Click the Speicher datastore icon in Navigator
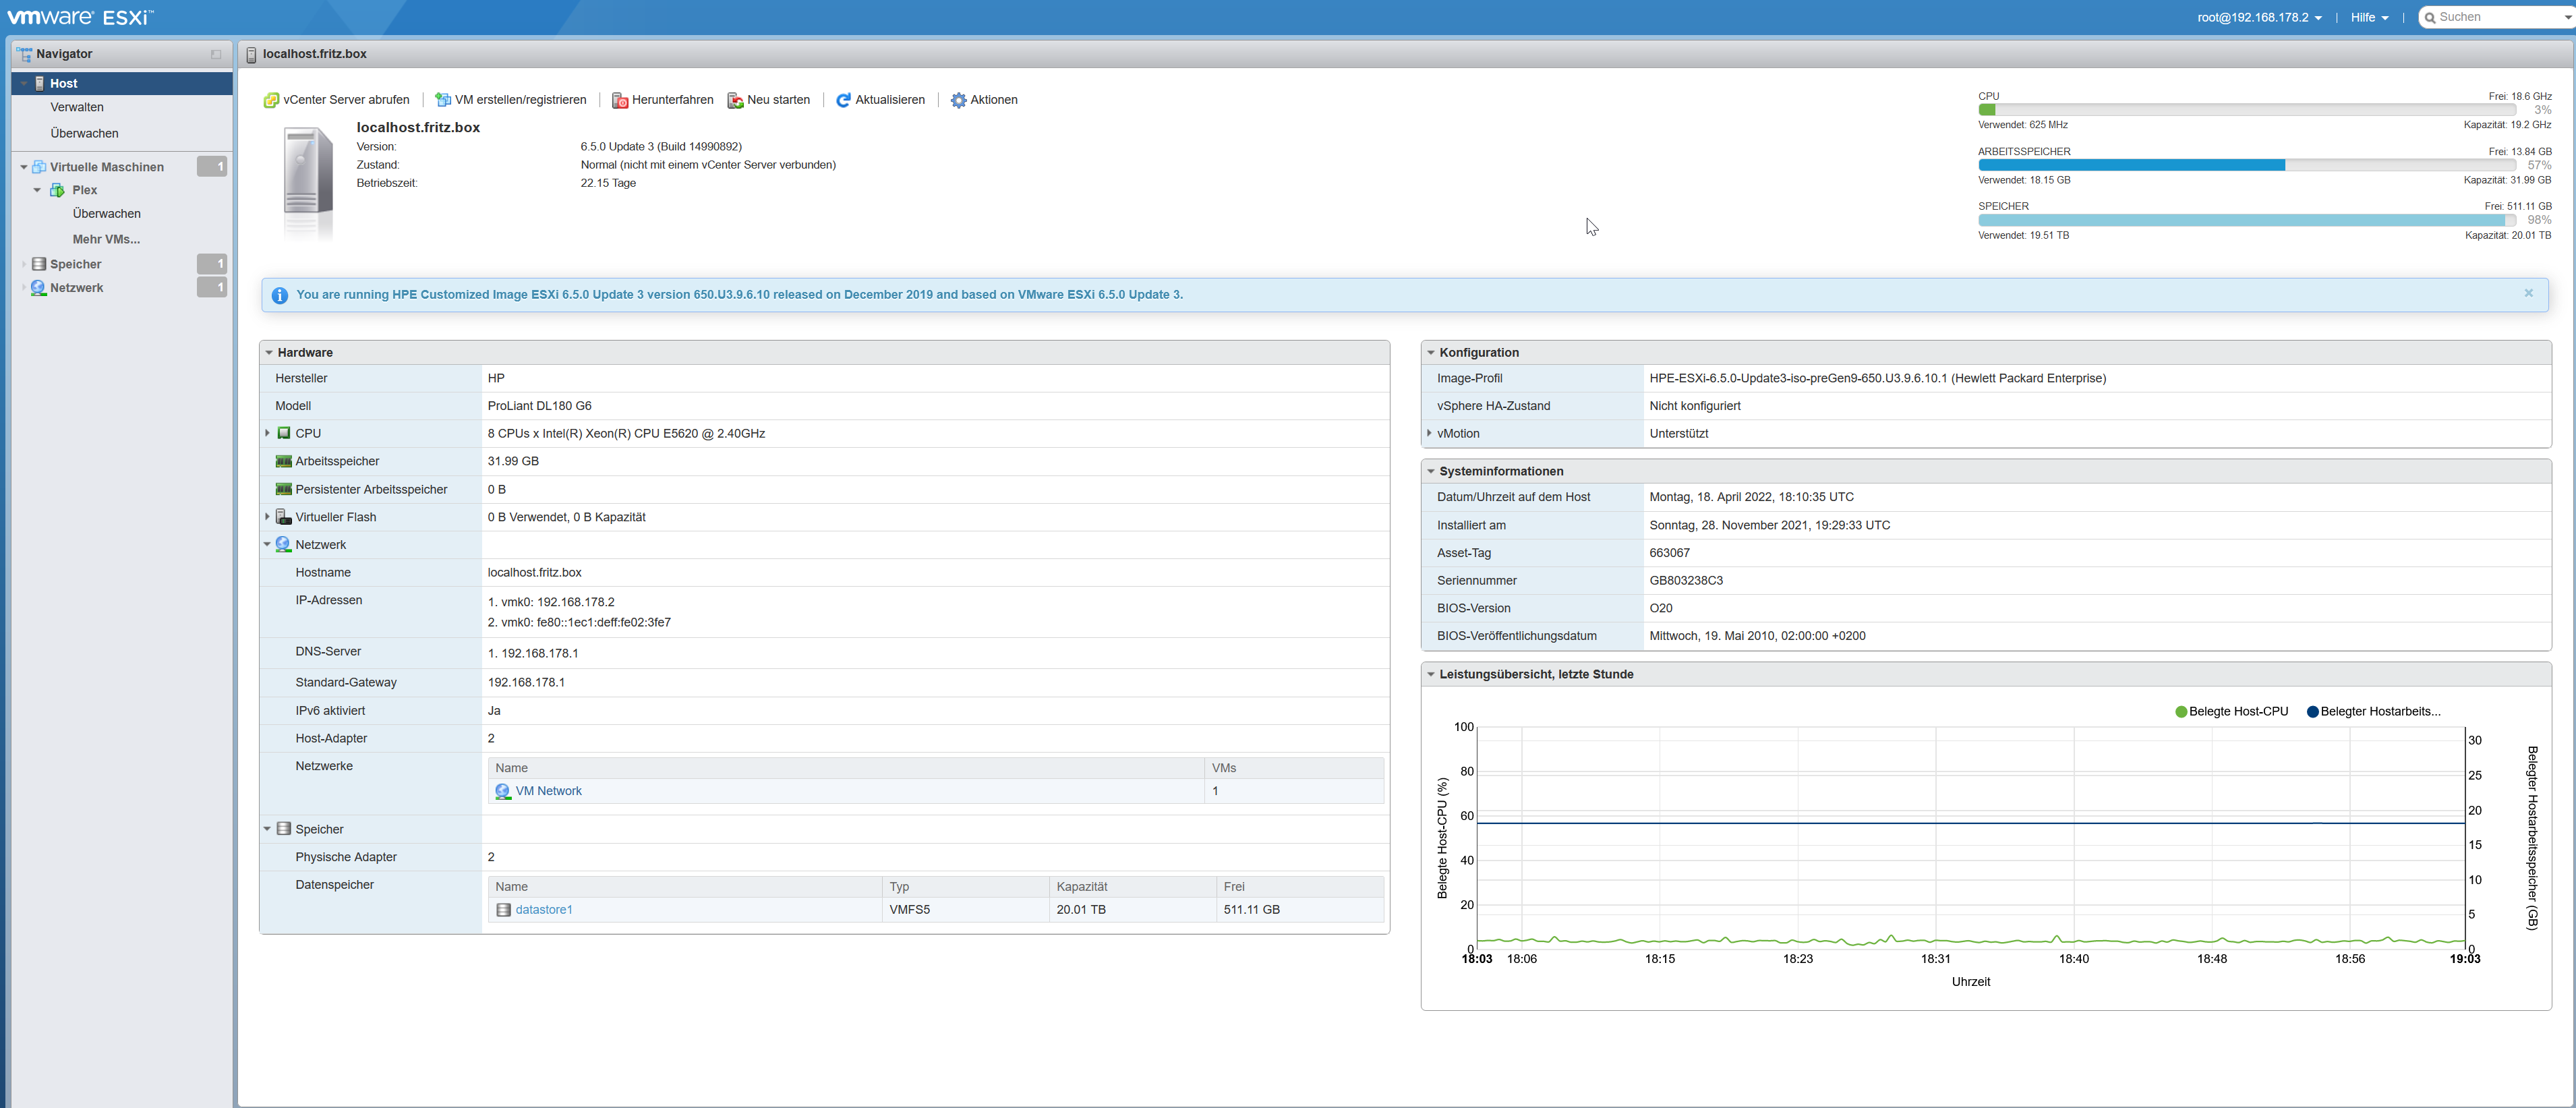2576x1108 pixels. 39,264
